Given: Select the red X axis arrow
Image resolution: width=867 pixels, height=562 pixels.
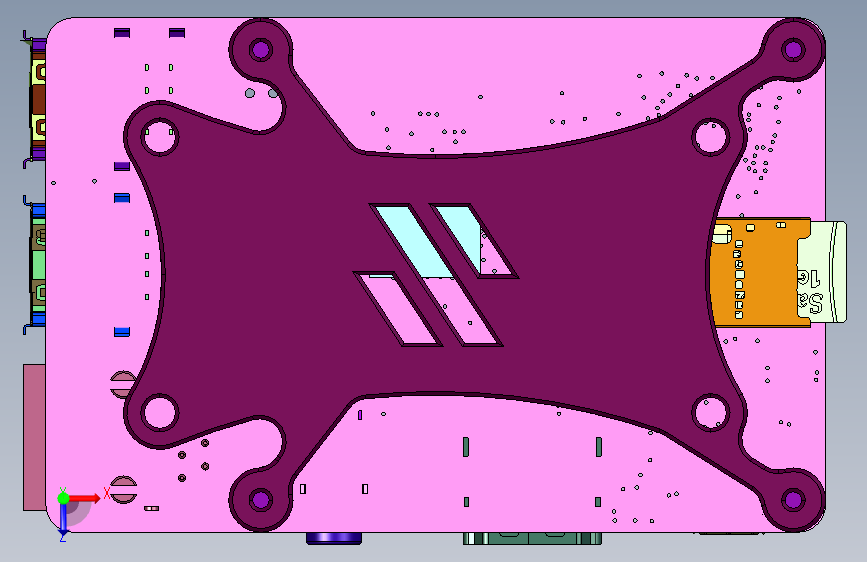Looking at the screenshot, I should click(x=85, y=498).
